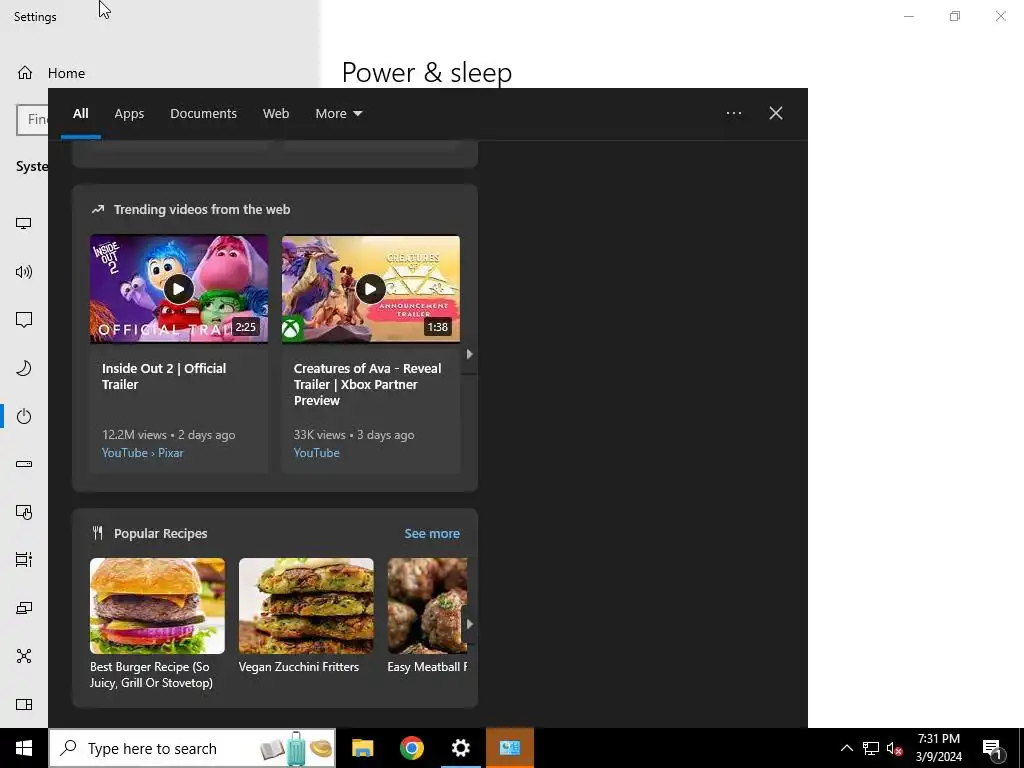Switch to Settings app on taskbar
Viewport: 1024px width, 768px height.
[460, 748]
